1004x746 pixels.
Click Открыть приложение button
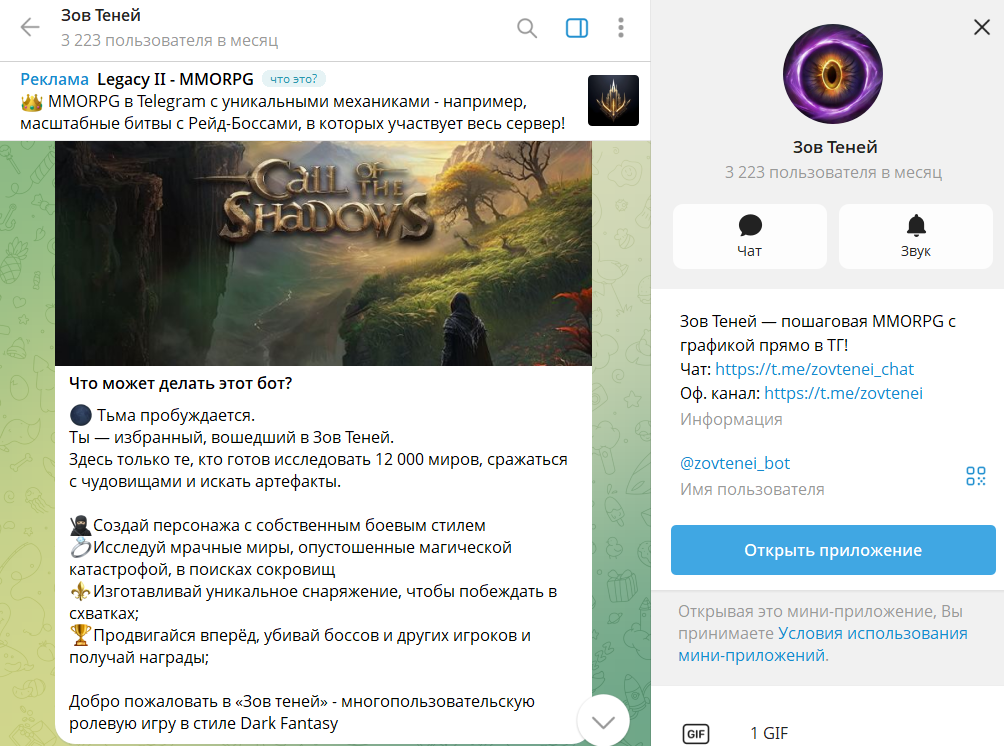(833, 550)
